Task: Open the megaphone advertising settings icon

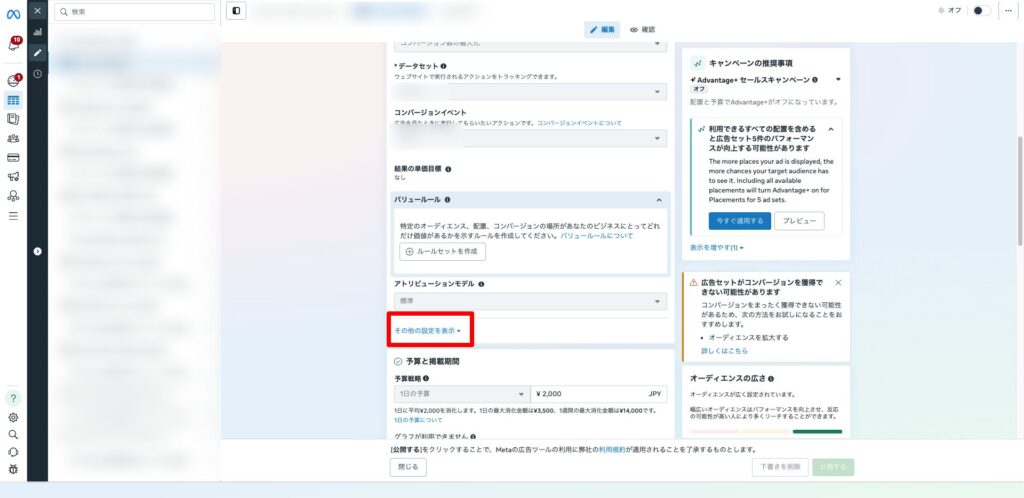Action: point(13,177)
